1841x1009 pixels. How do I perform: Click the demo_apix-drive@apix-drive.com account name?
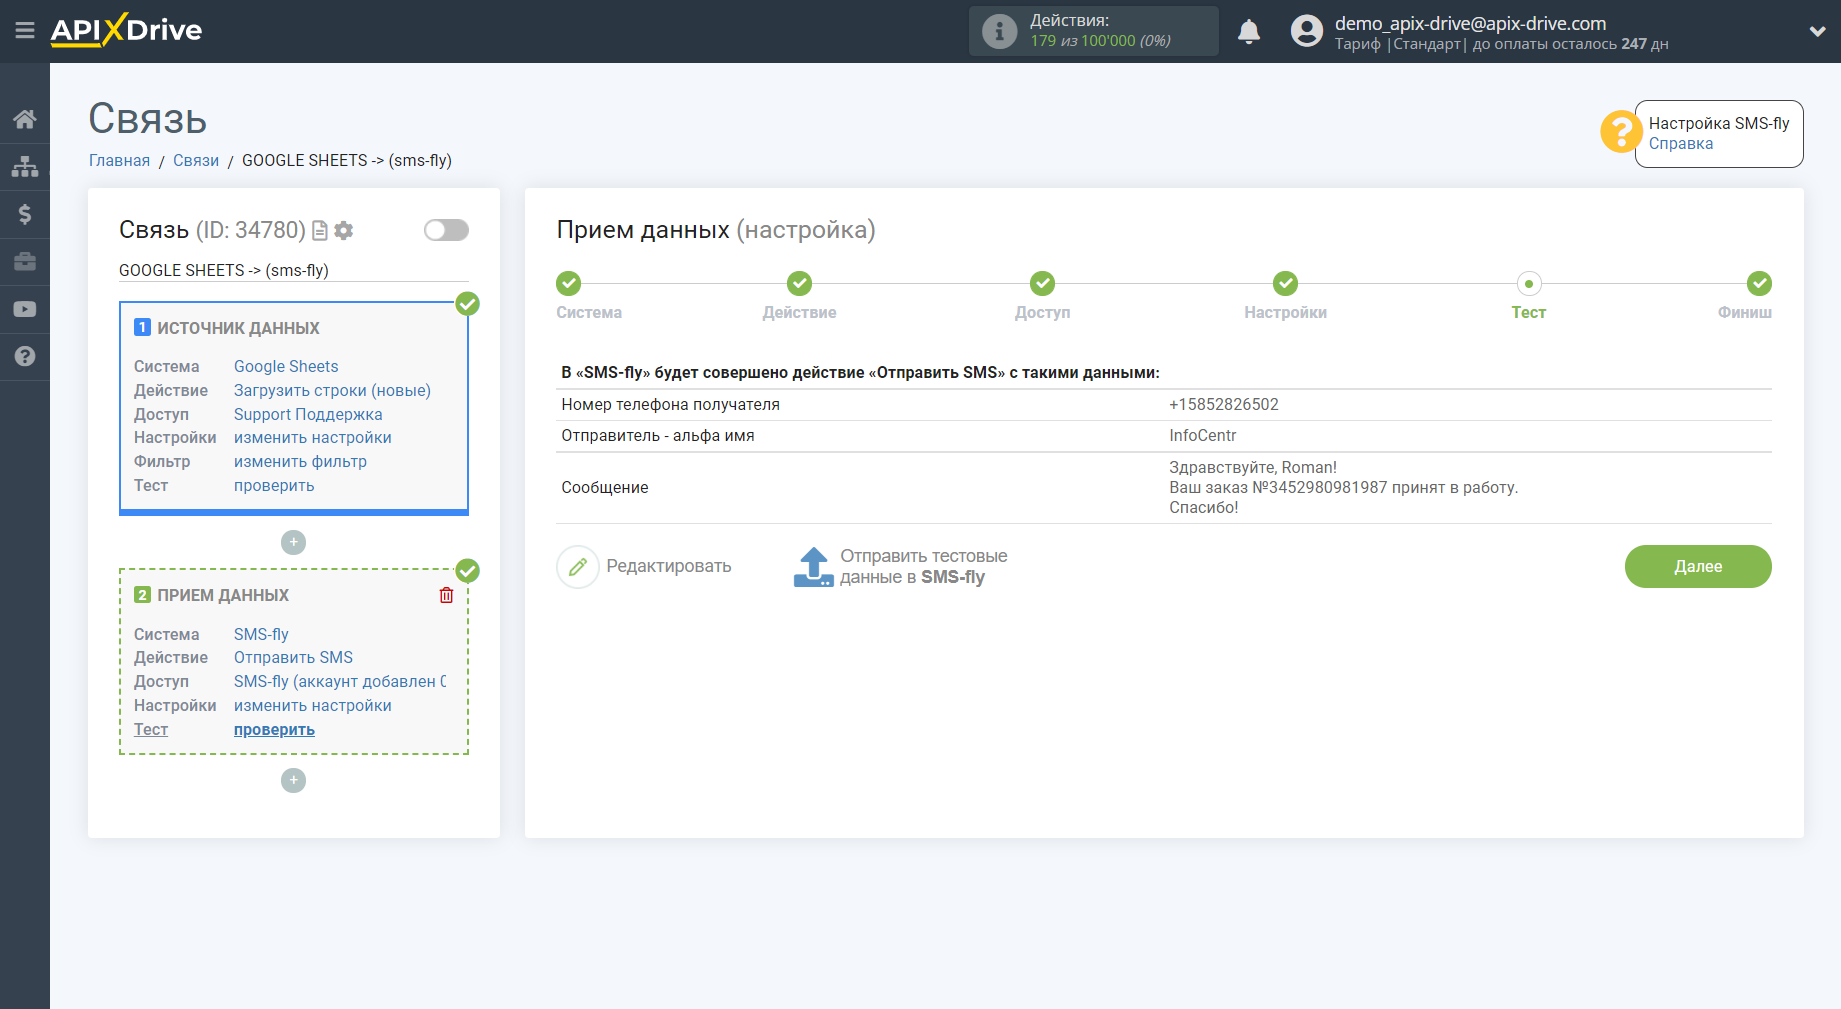click(1470, 23)
